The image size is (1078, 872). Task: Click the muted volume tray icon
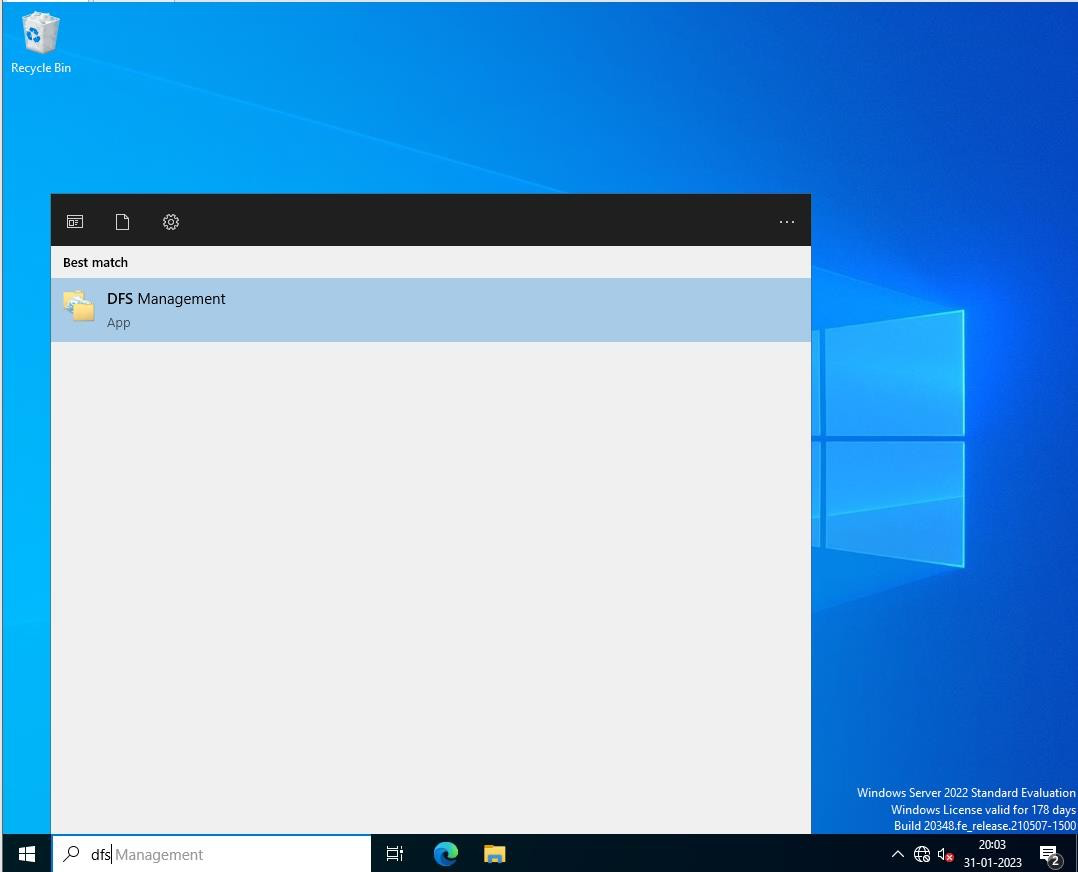click(945, 854)
